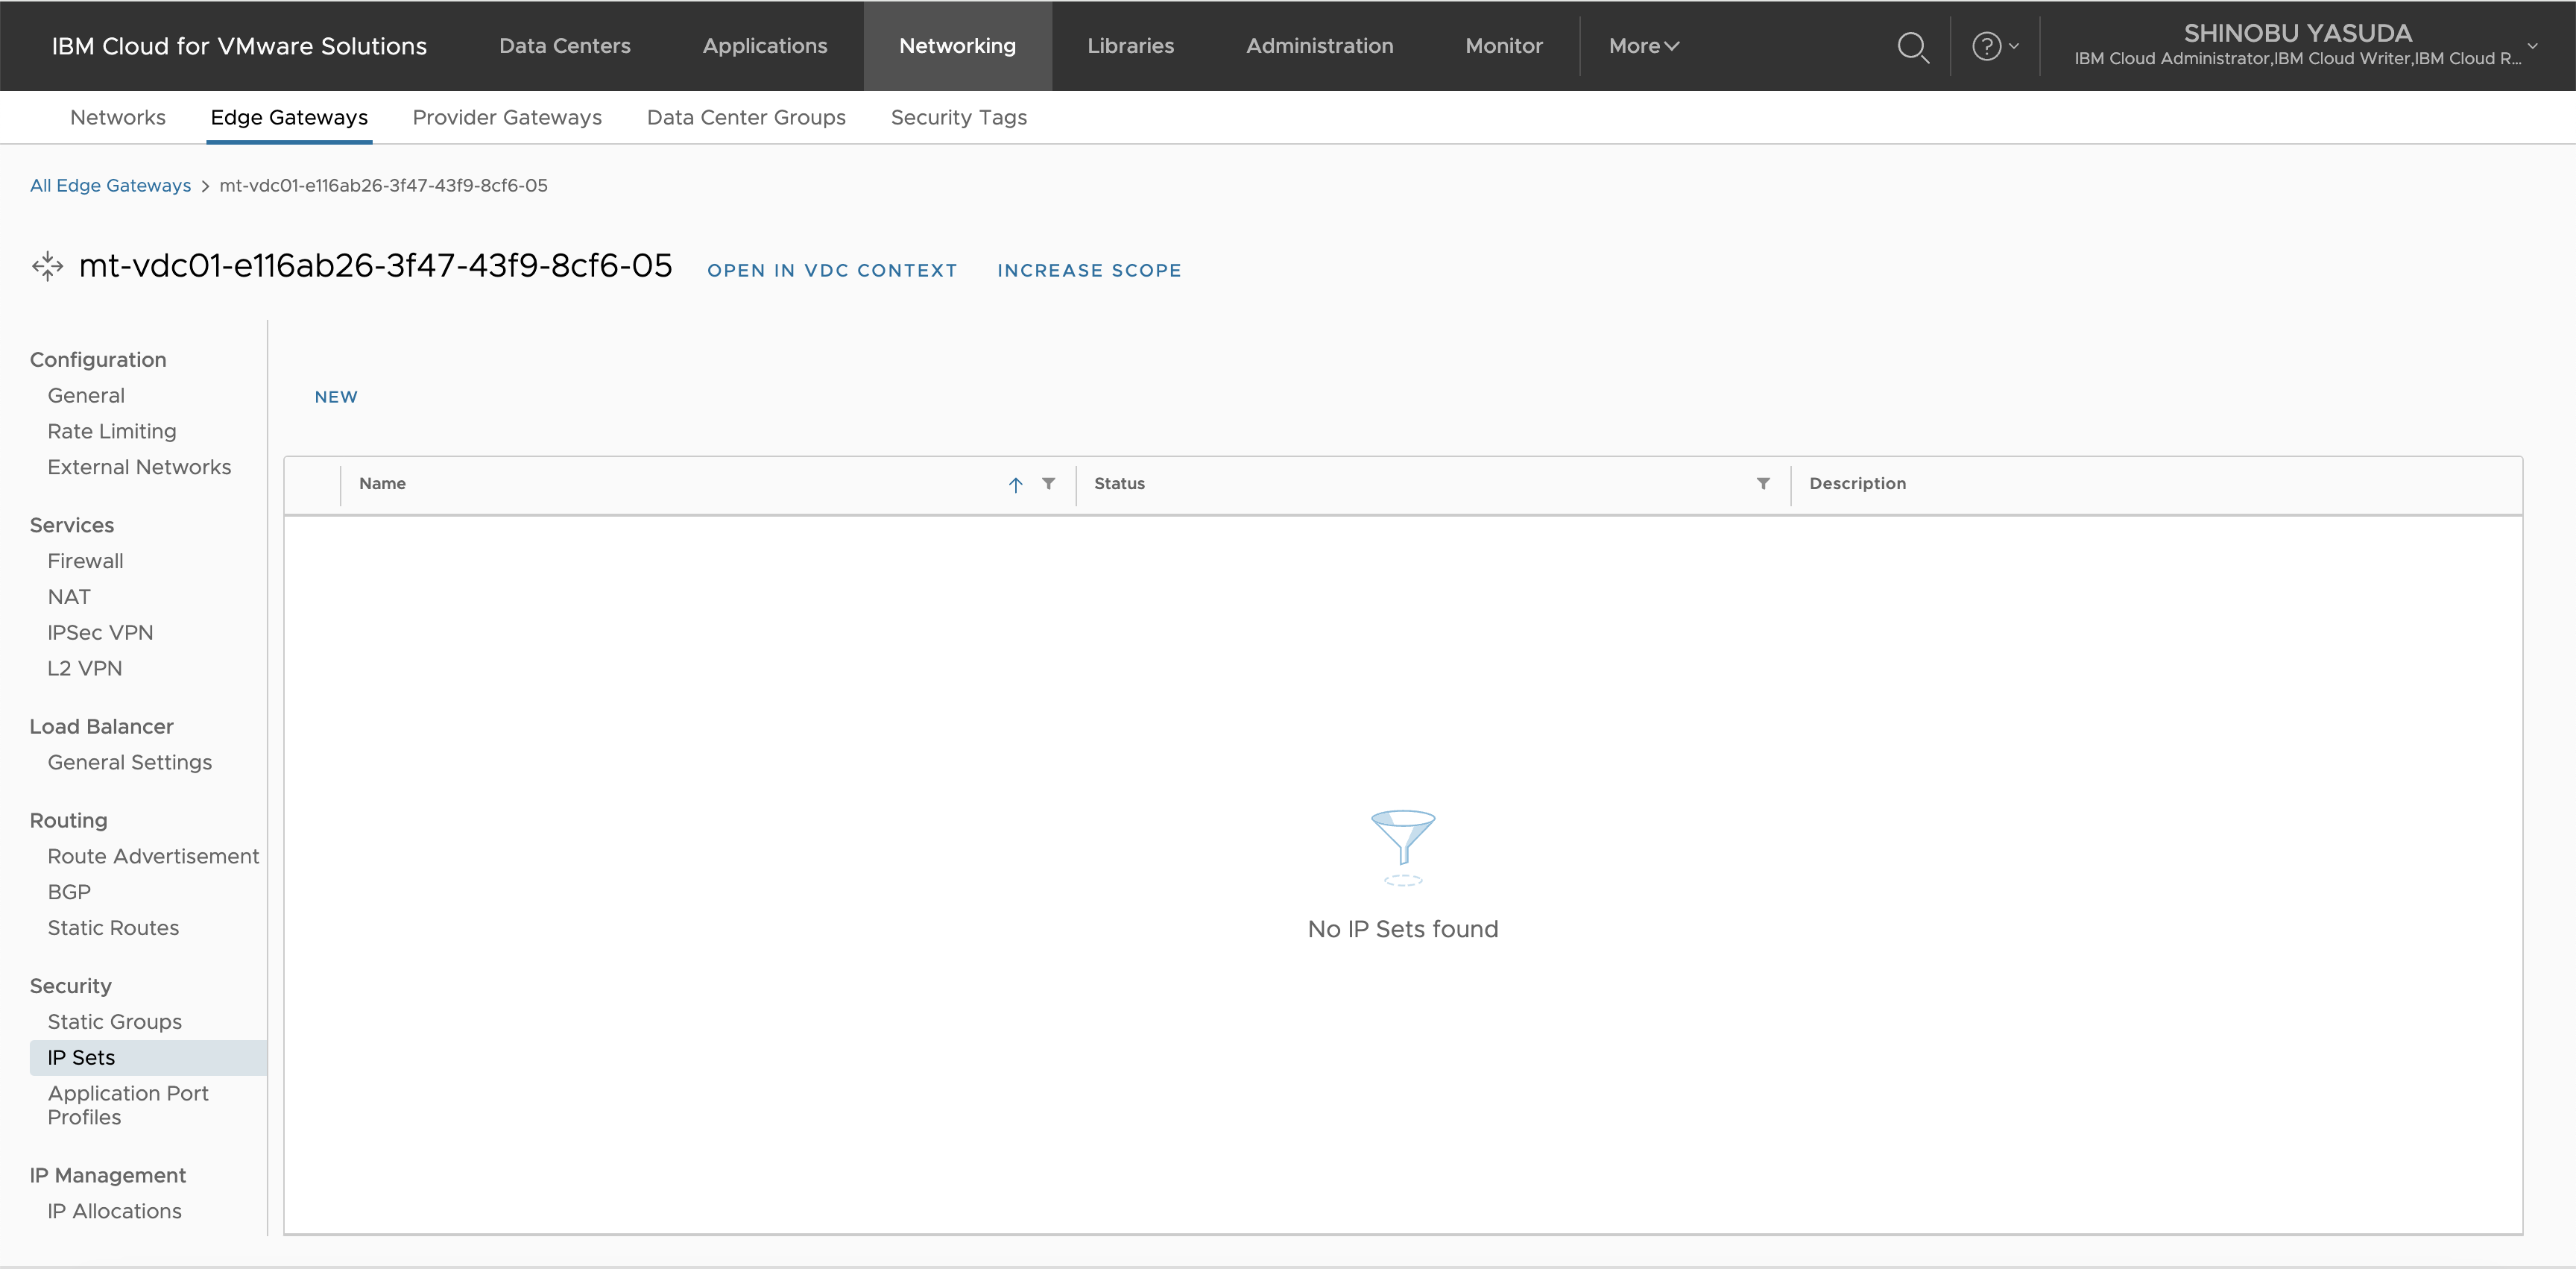Click the search magnifier icon
The image size is (2576, 1269).
click(x=1912, y=47)
